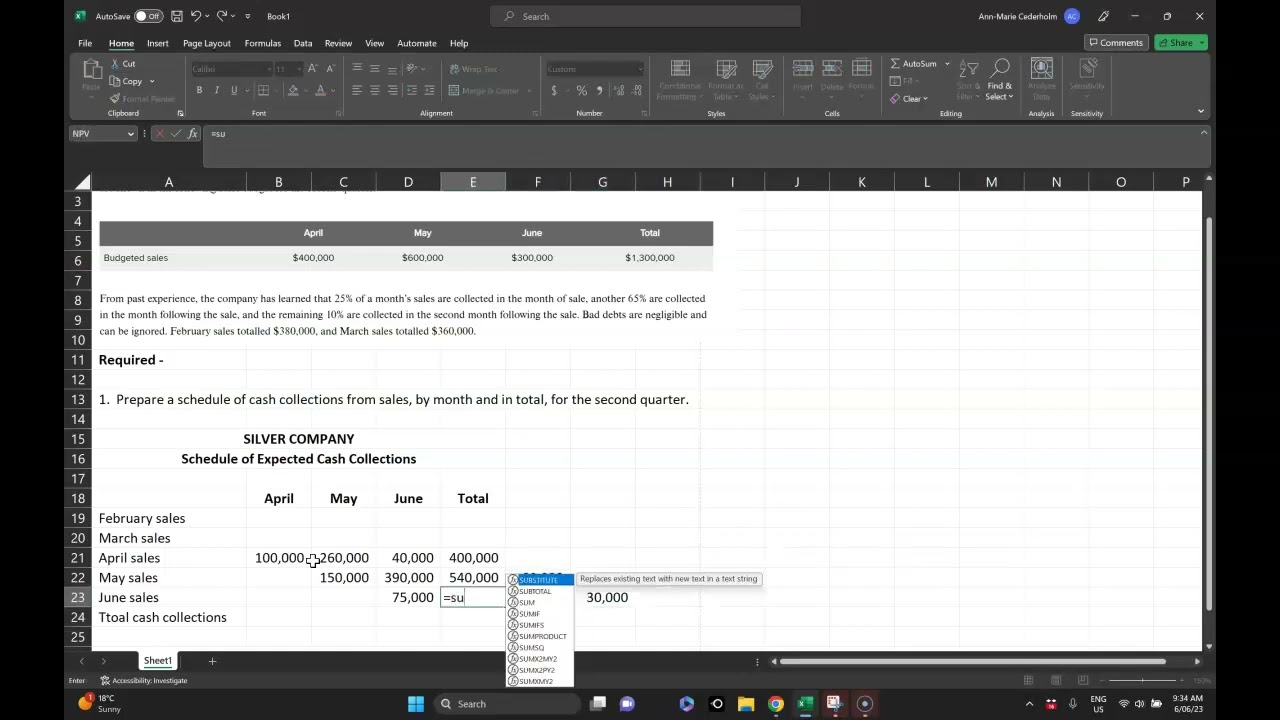Viewport: 1280px width, 720px height.
Task: Click the Windows Start button
Action: (x=416, y=704)
